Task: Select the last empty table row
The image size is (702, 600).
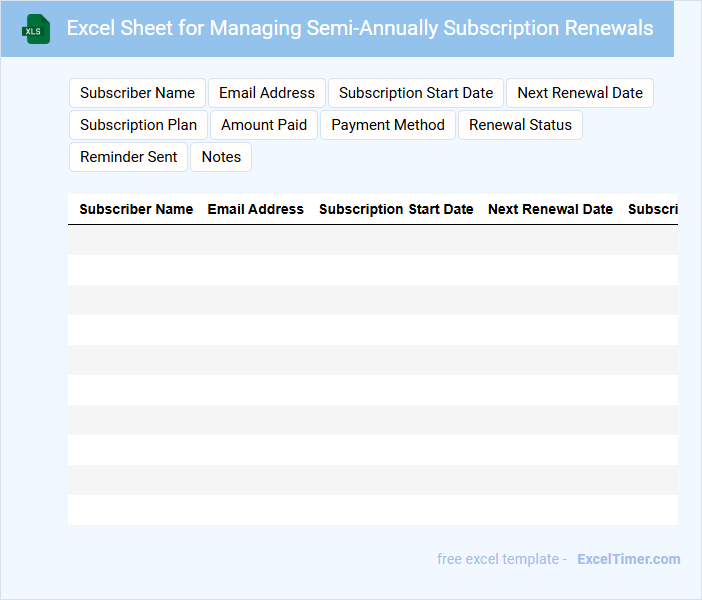Action: [372, 510]
